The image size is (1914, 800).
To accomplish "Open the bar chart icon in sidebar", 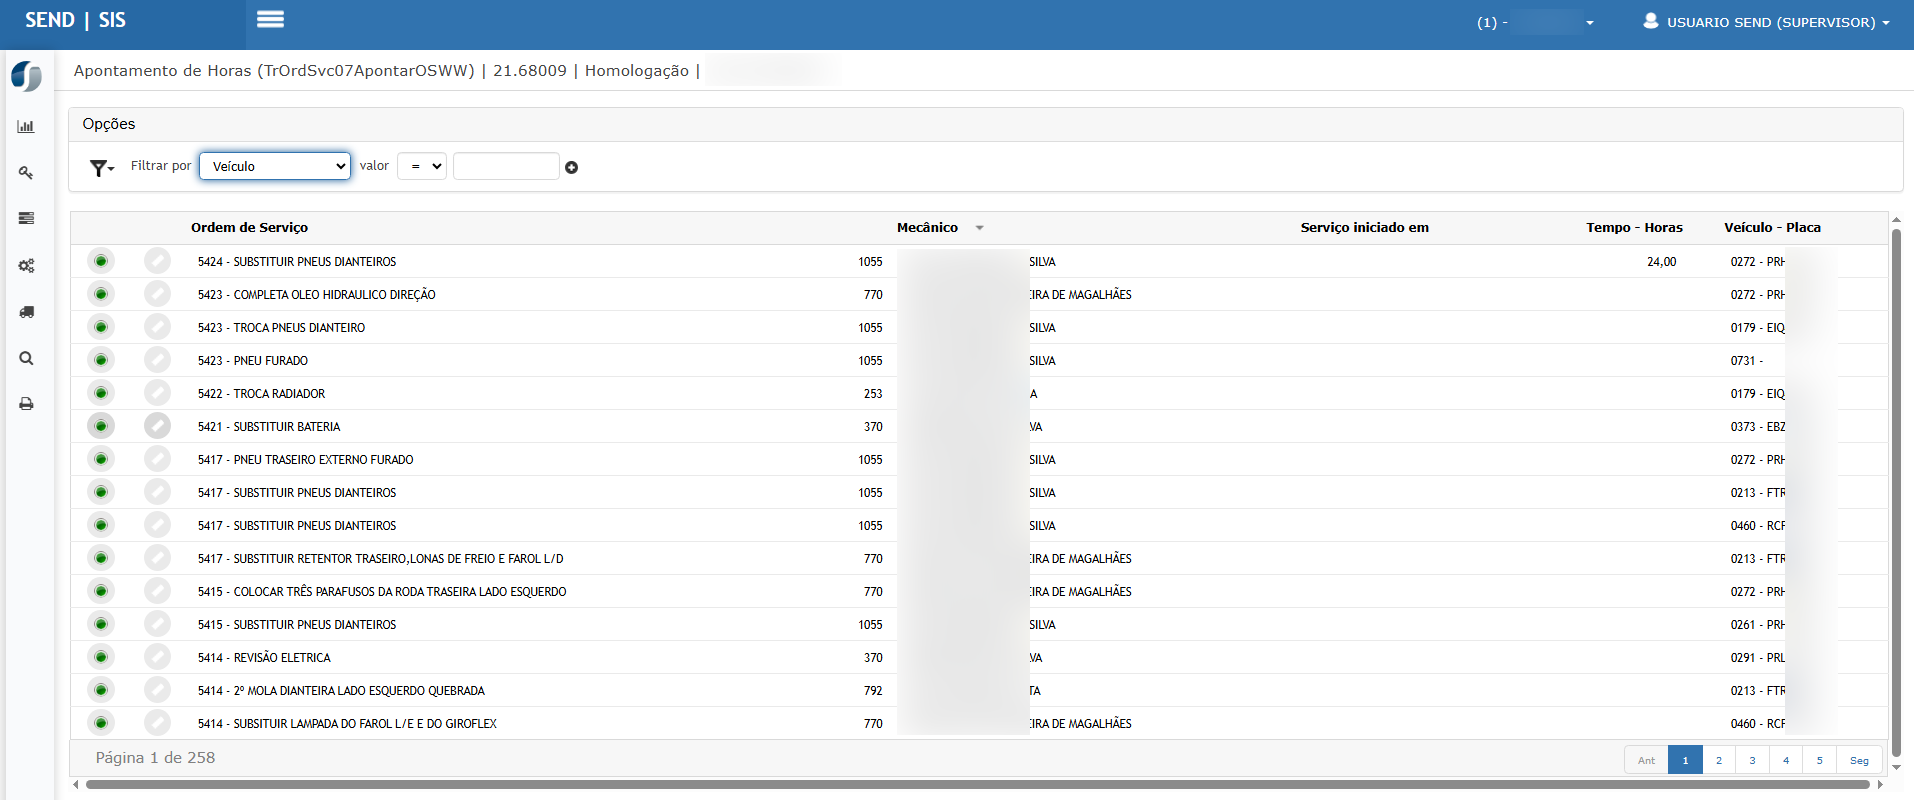I will click(26, 127).
